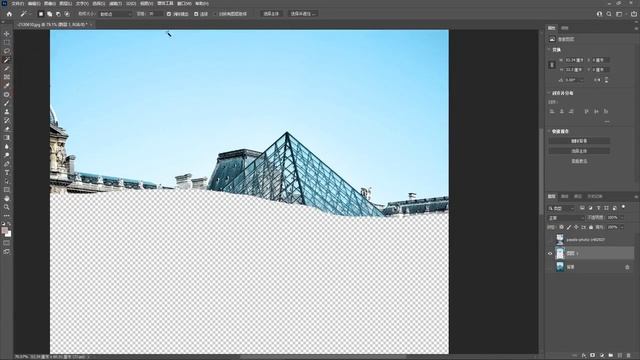Select the Blur tool
Viewport: 640px width, 360px height.
(x=7, y=147)
